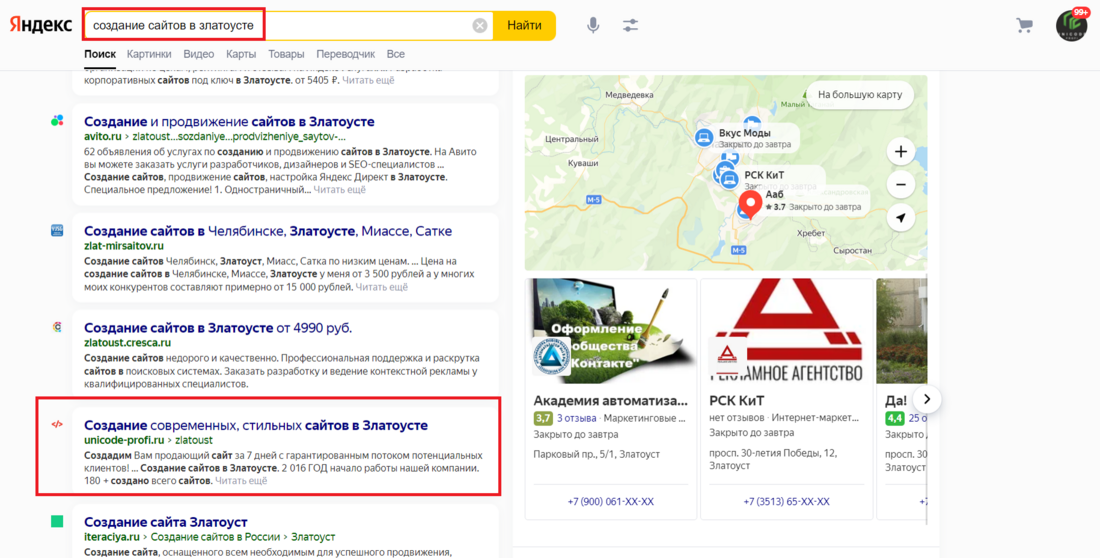Open the 3 отзыва reviews link

577,418
